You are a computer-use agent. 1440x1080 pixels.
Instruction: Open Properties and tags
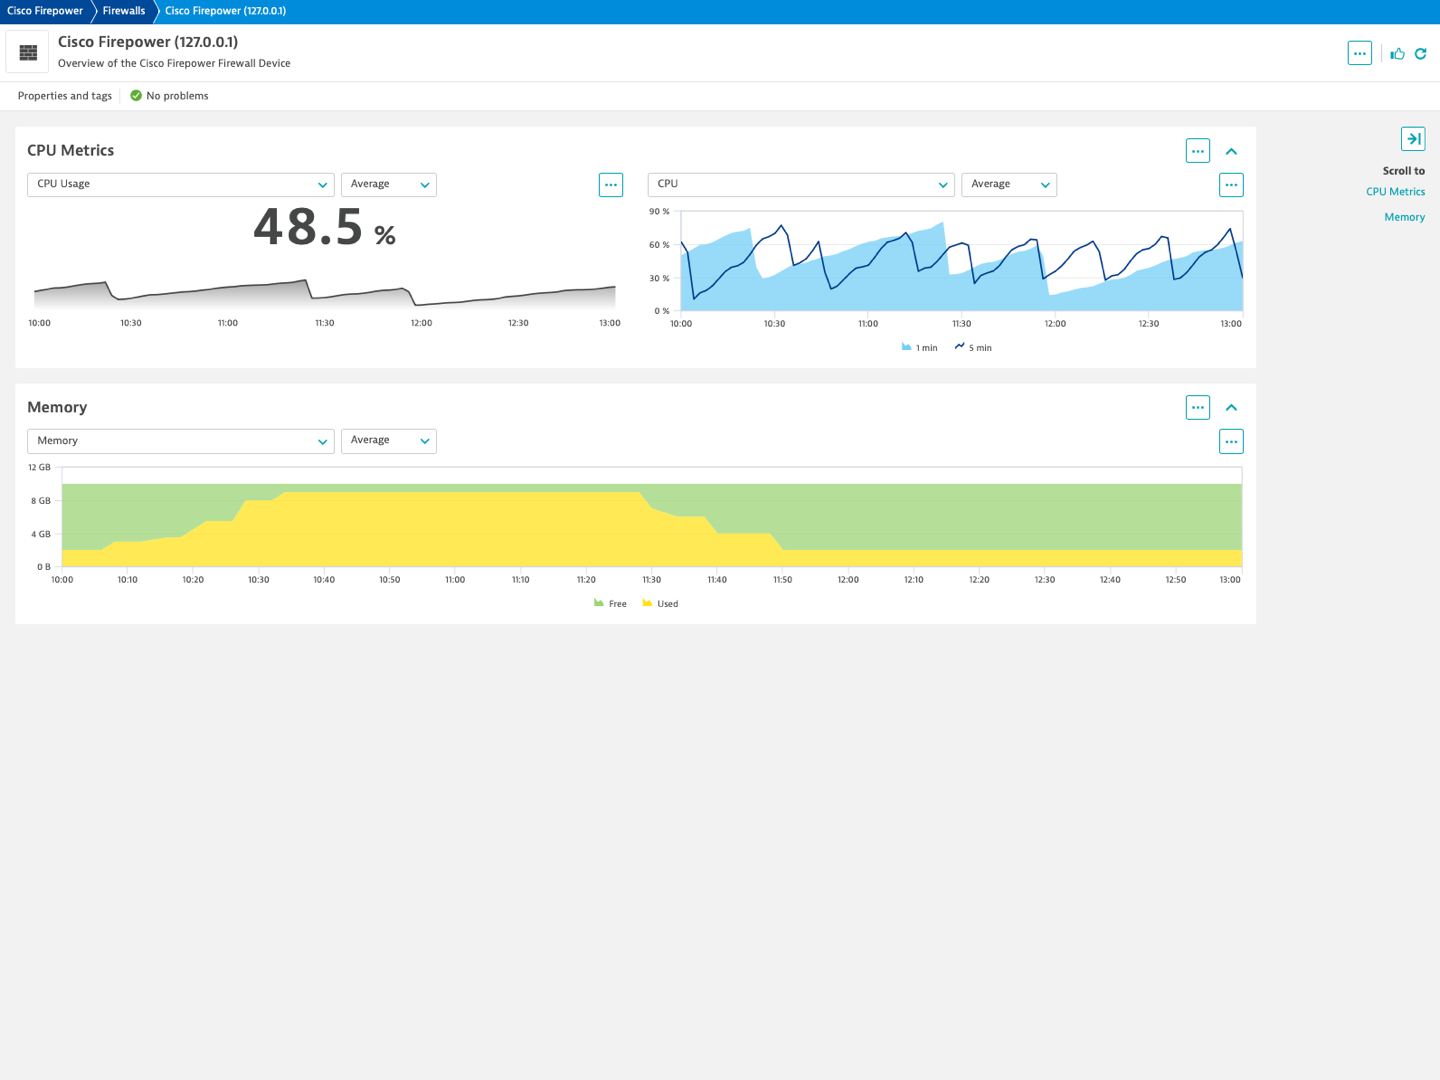65,96
